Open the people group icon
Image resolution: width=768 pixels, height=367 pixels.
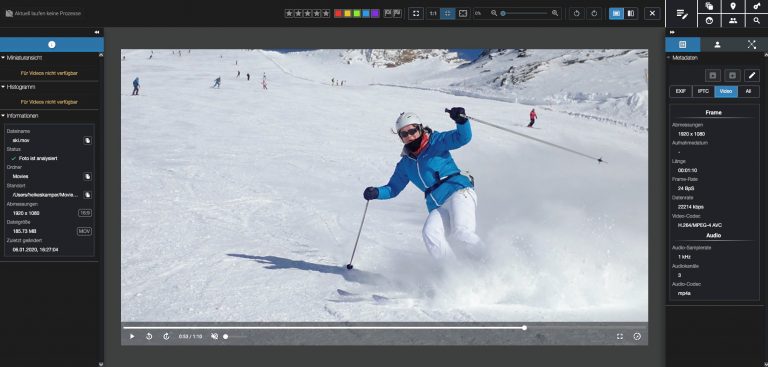click(733, 21)
